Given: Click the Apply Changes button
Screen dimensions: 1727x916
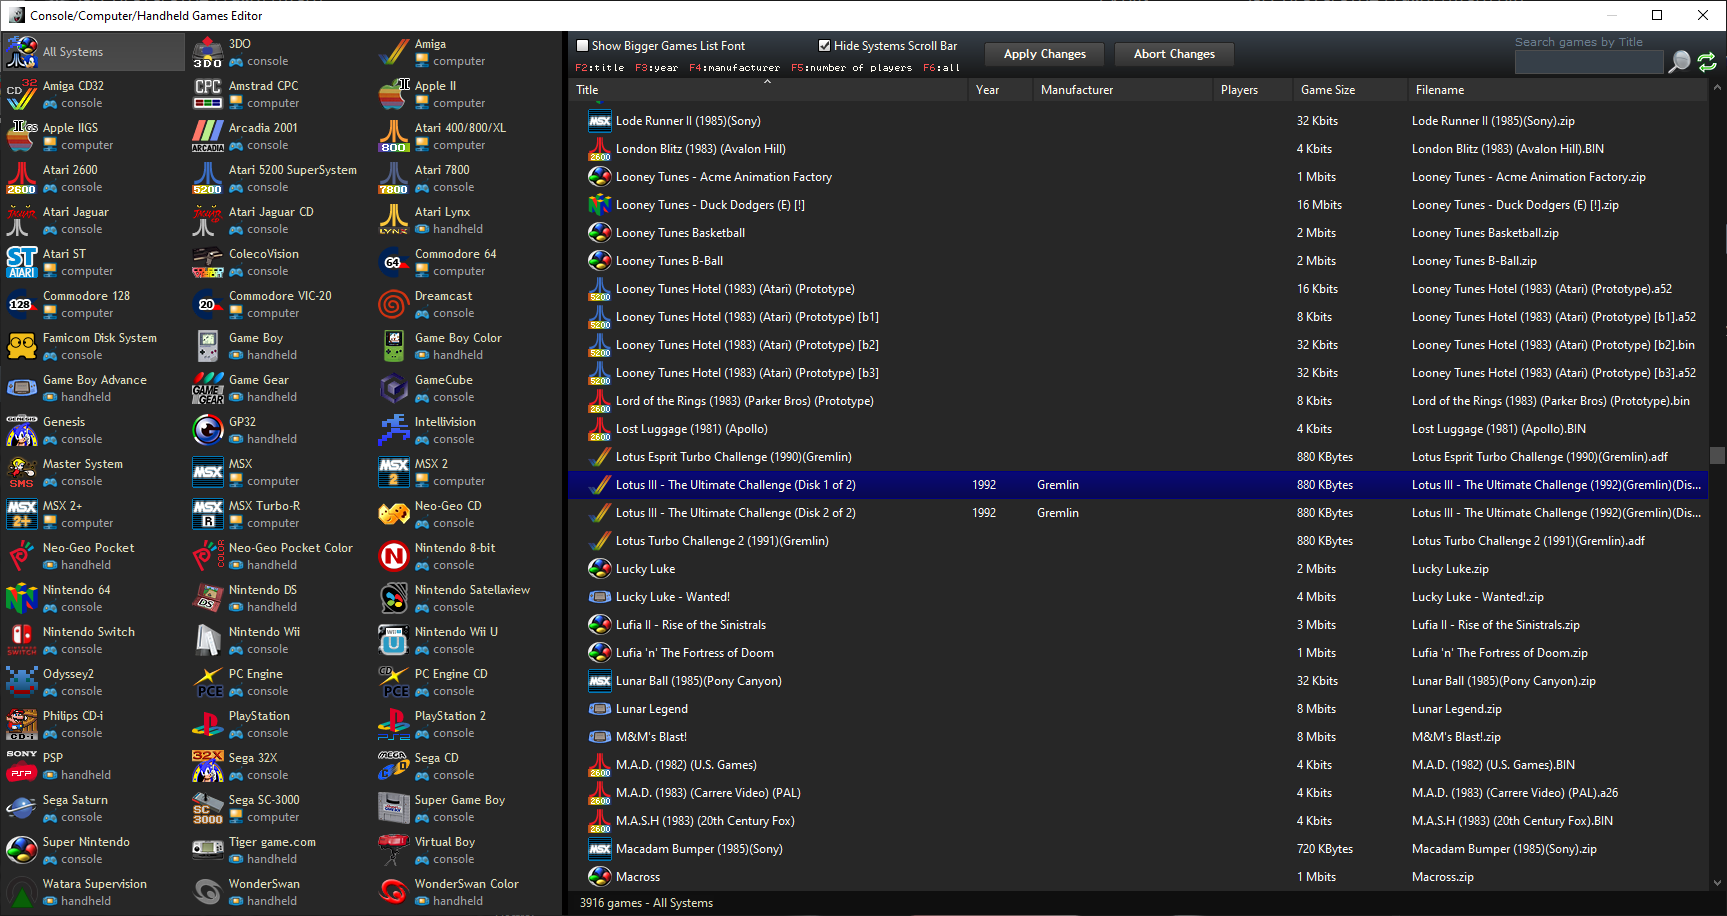Looking at the screenshot, I should tap(1044, 54).
